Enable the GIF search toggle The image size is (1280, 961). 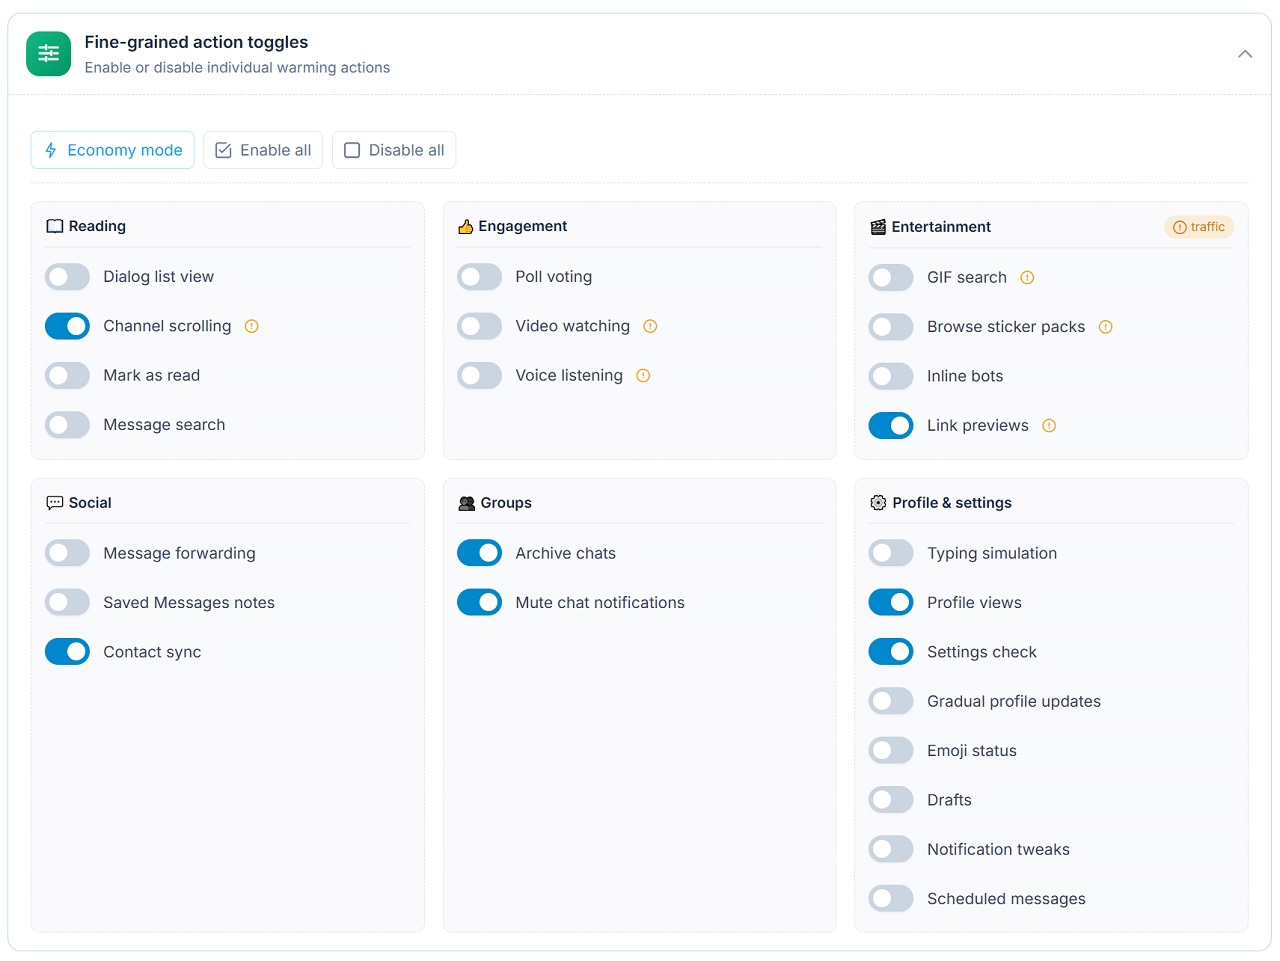(x=891, y=278)
